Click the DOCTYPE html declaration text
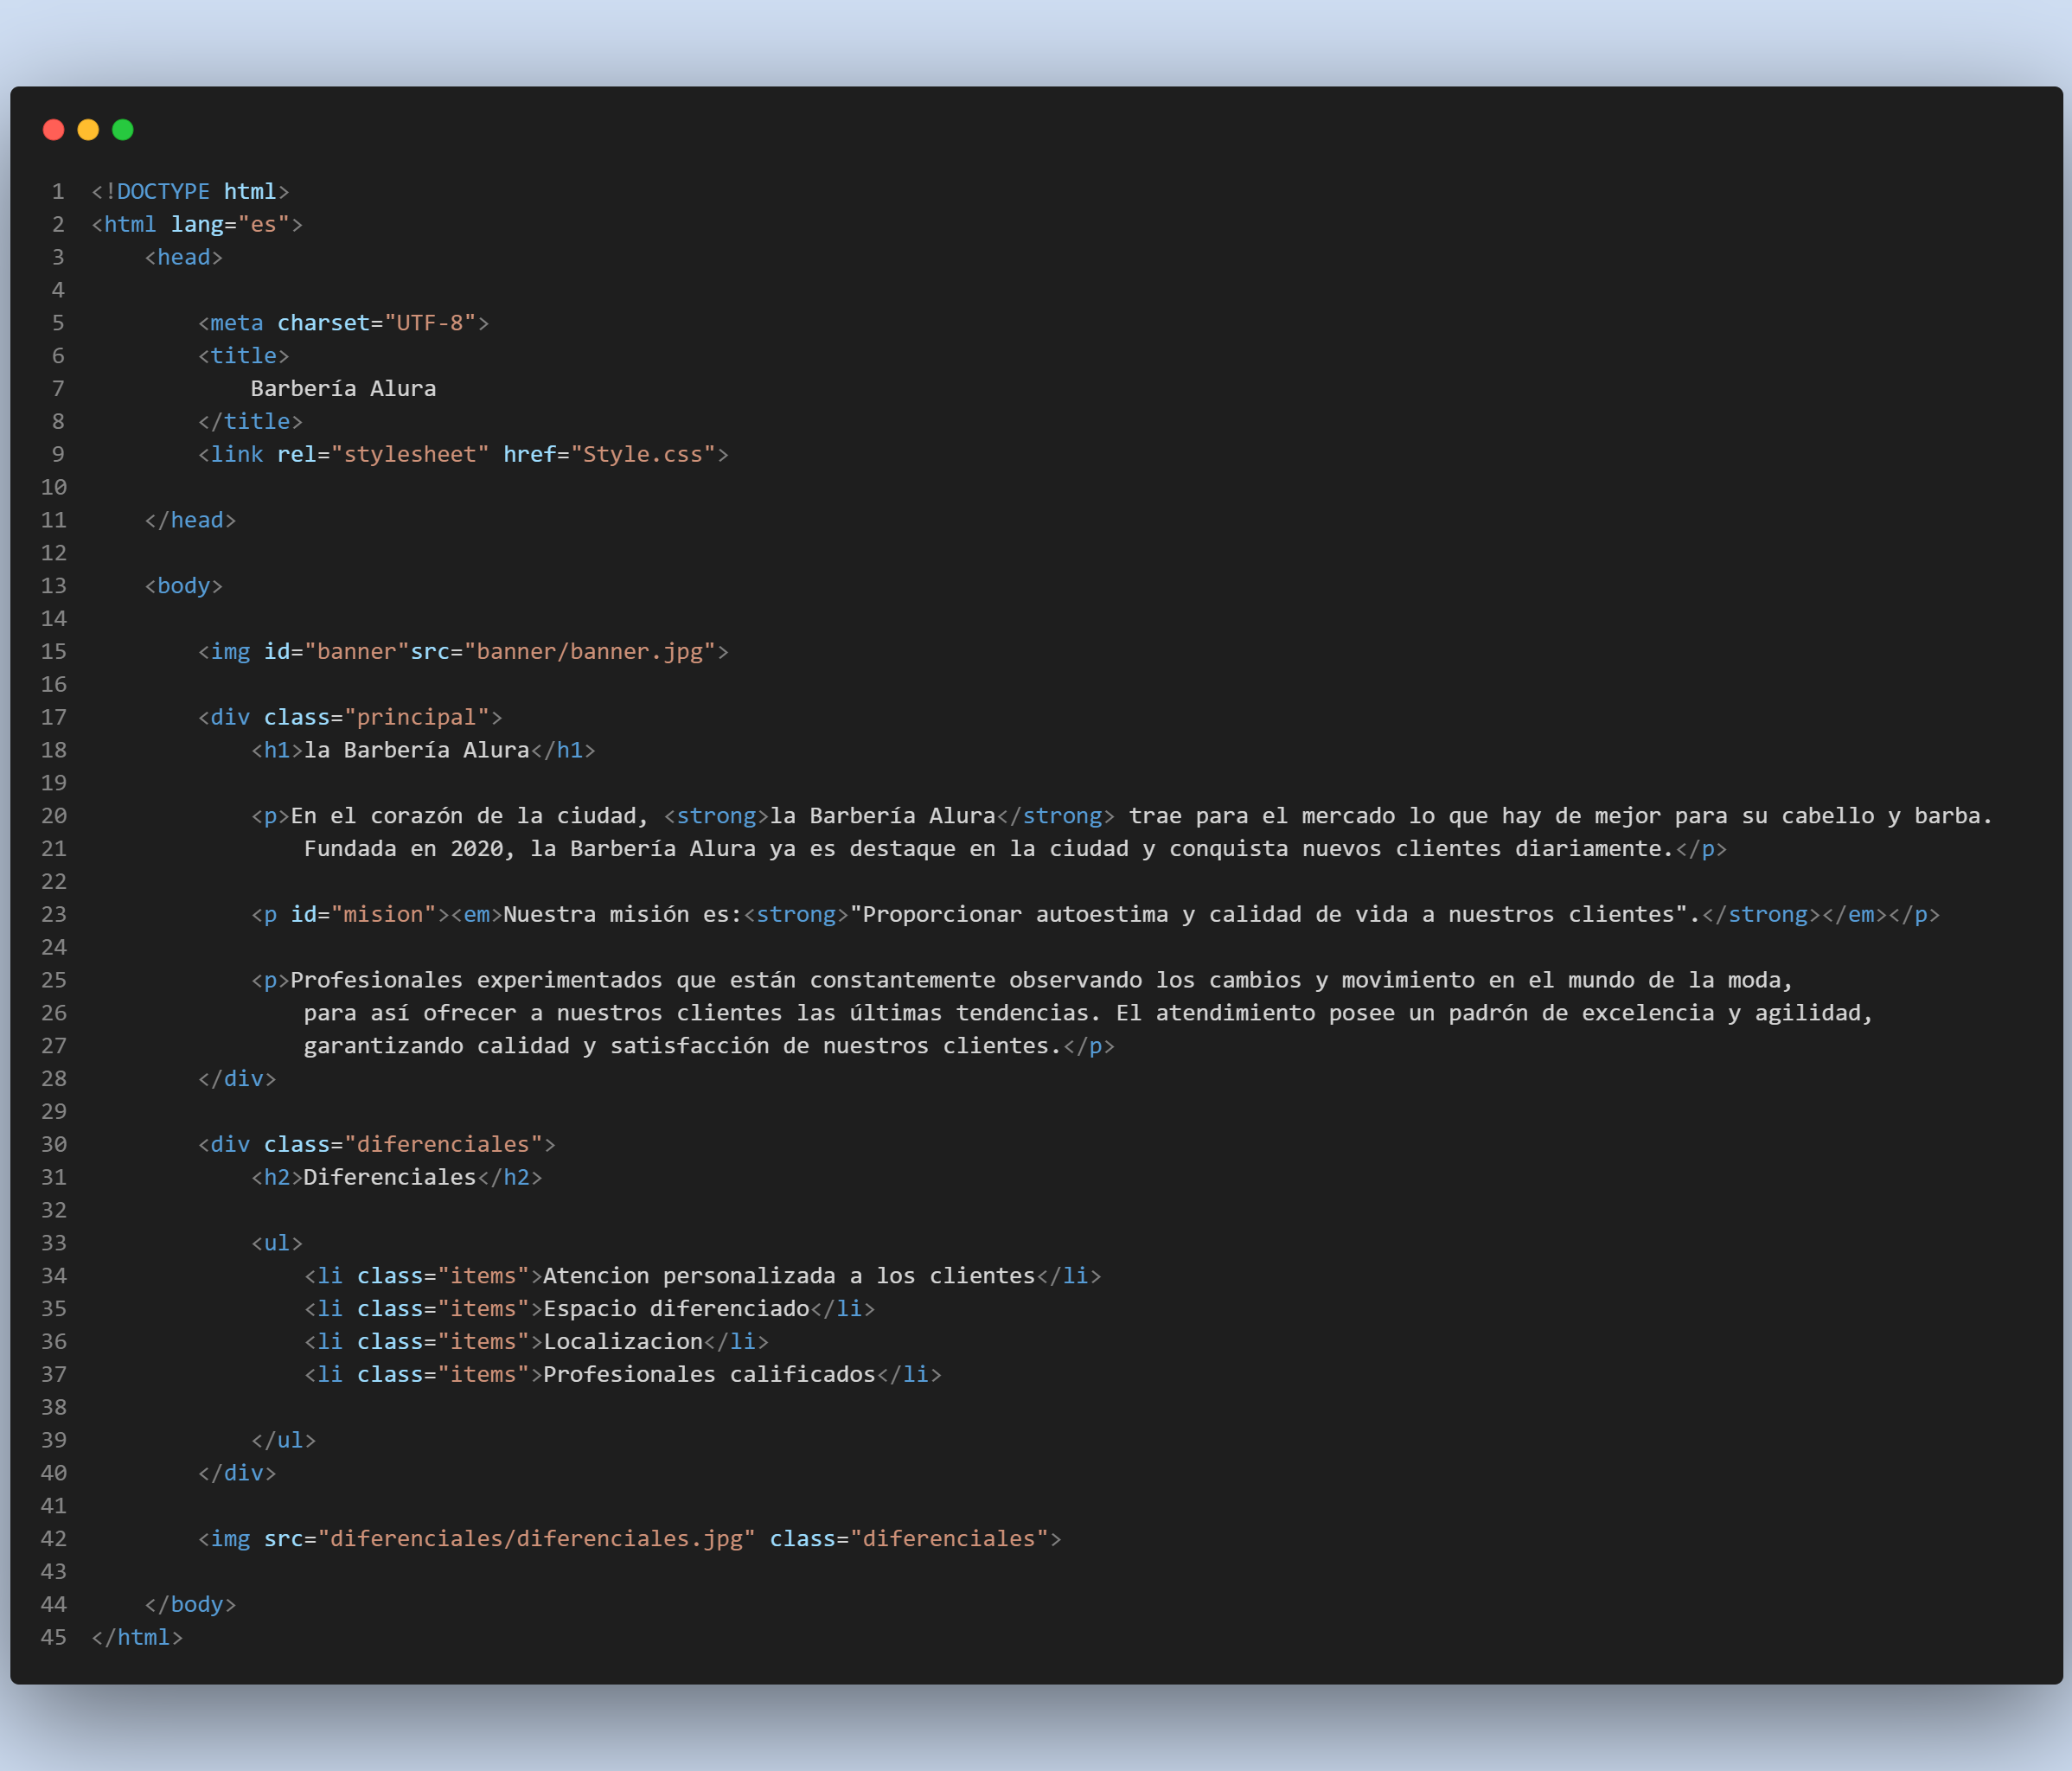The width and height of the screenshot is (2072, 1771). [x=190, y=191]
